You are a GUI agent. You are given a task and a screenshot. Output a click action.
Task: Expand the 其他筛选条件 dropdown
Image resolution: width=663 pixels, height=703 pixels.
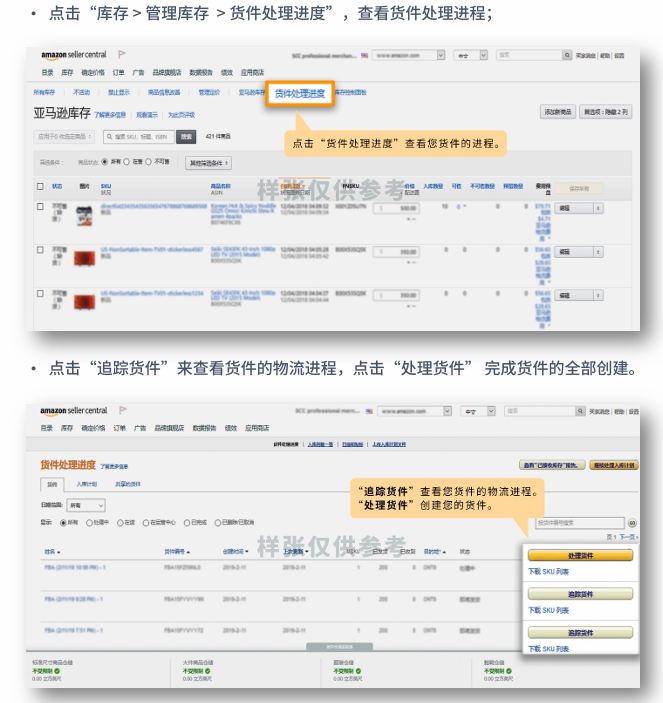coord(208,163)
